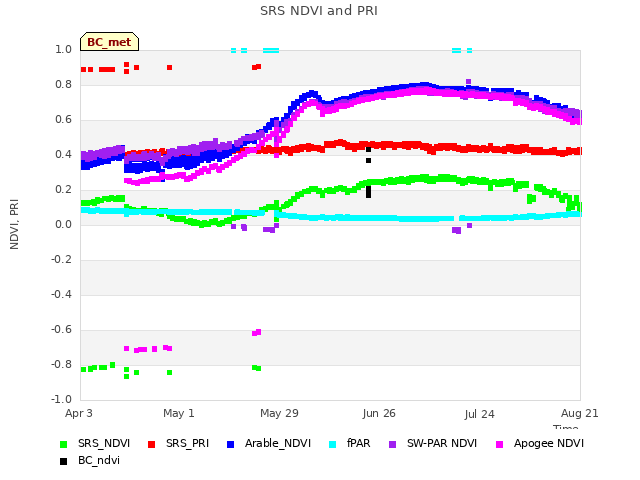
Task: Click the SW-PAR NDVI purple legend swatch
Action: [392, 444]
